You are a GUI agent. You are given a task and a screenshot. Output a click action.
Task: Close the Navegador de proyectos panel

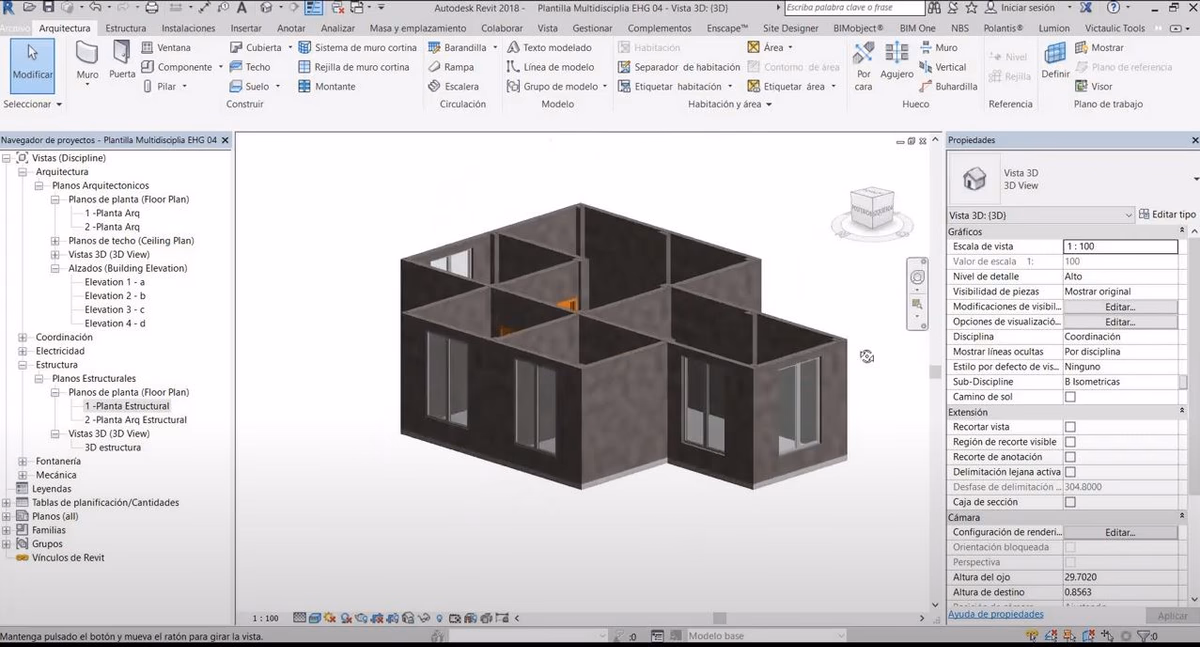(225, 141)
